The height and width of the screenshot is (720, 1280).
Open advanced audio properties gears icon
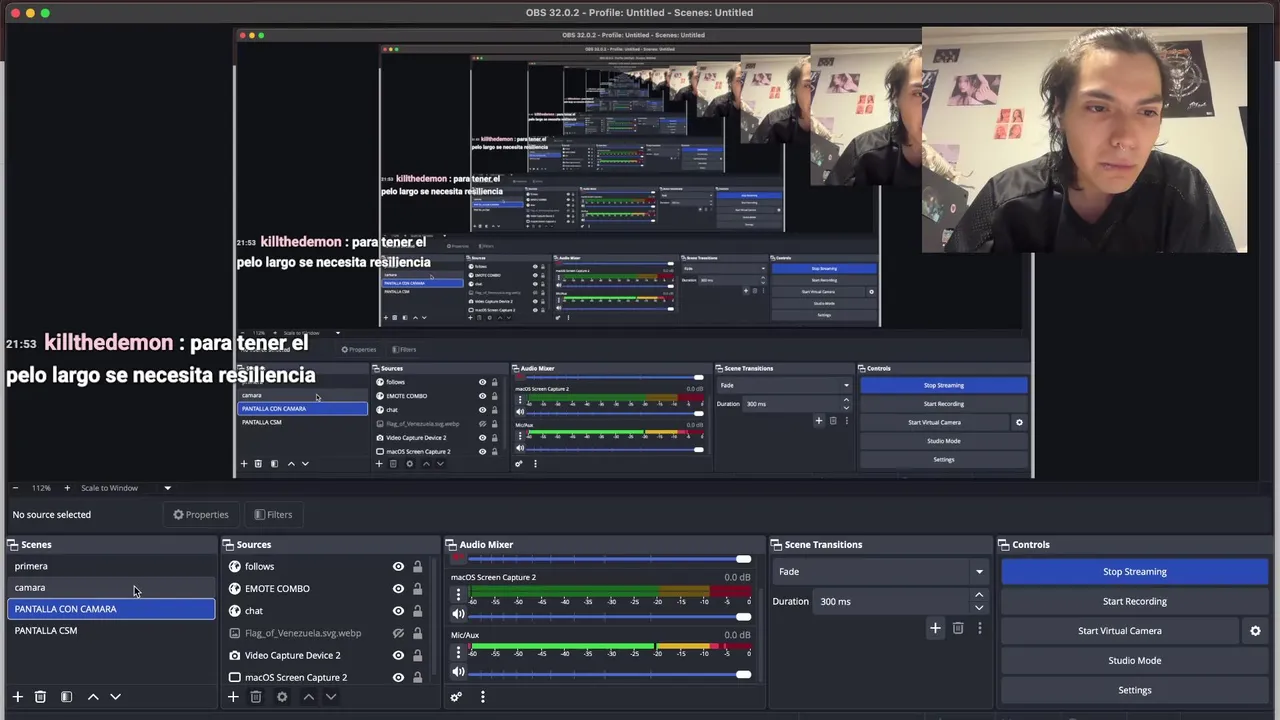point(456,697)
